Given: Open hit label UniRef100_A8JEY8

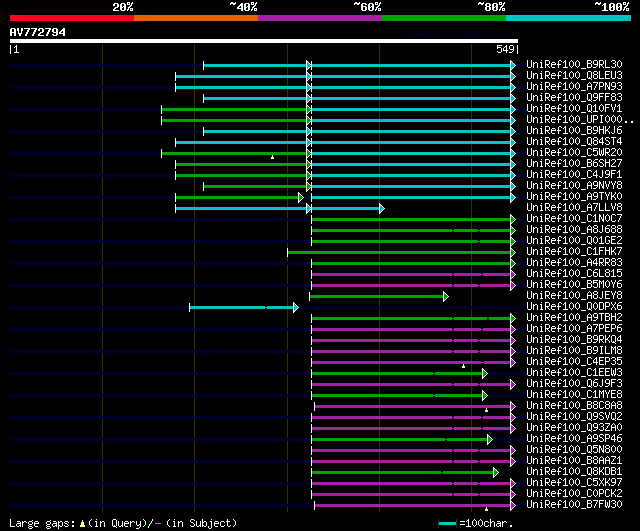Looking at the screenshot, I should tap(574, 296).
